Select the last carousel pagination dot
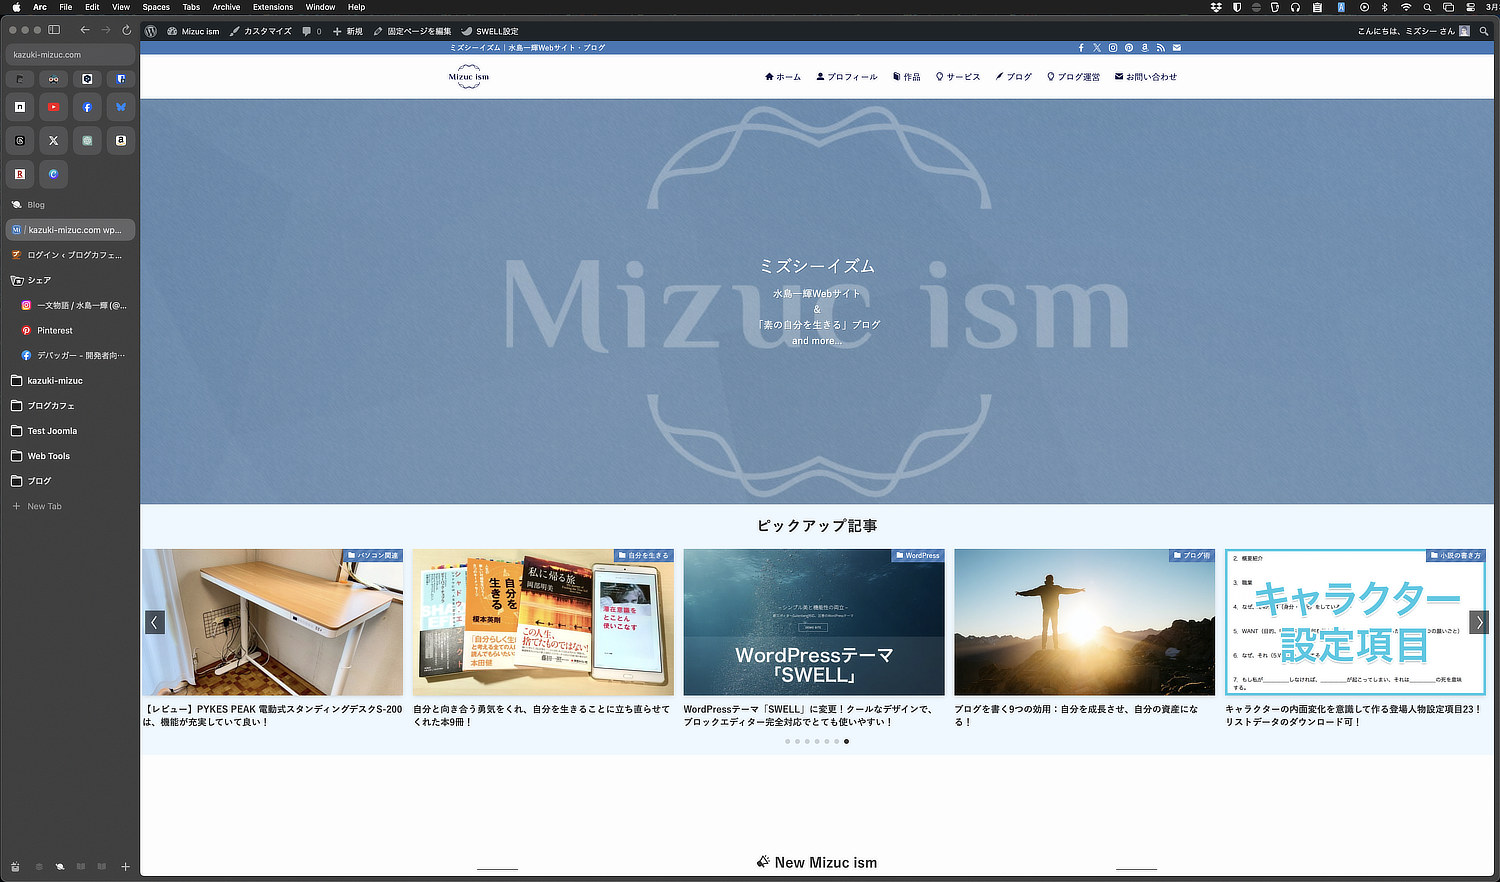This screenshot has height=882, width=1500. (846, 741)
